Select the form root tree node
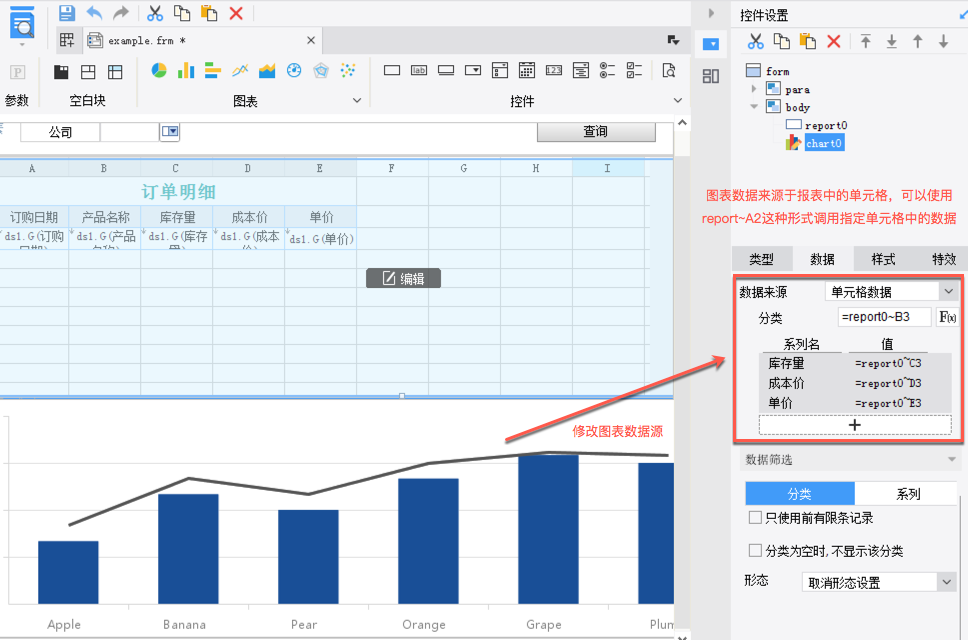This screenshot has width=968, height=640. (777, 71)
